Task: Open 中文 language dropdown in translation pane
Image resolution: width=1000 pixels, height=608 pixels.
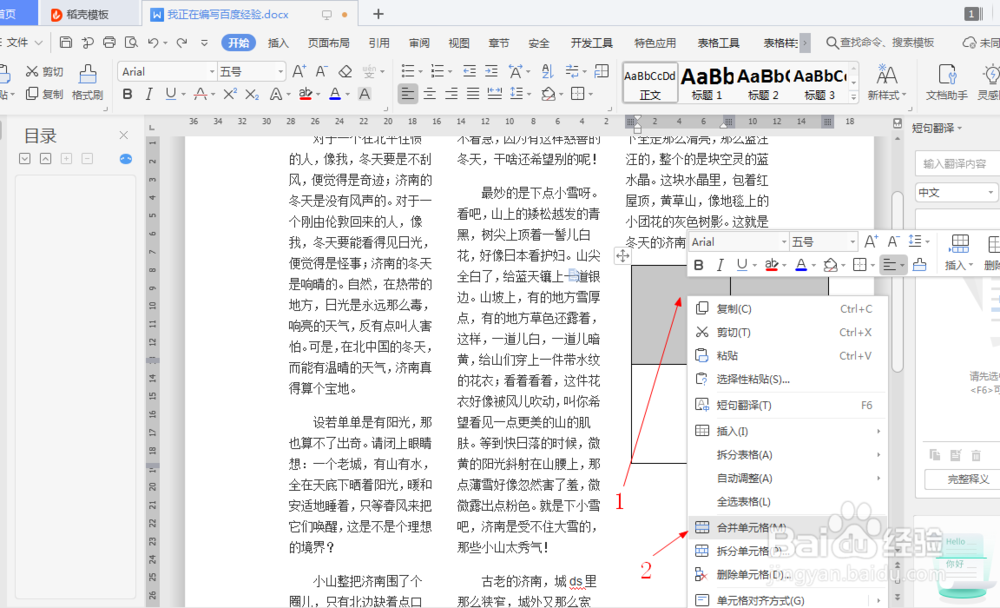Action: point(955,192)
